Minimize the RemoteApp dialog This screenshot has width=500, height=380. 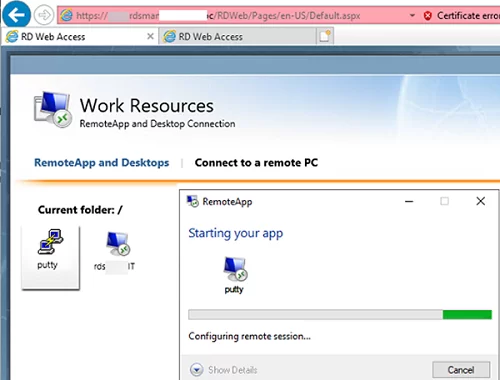pyautogui.click(x=409, y=201)
